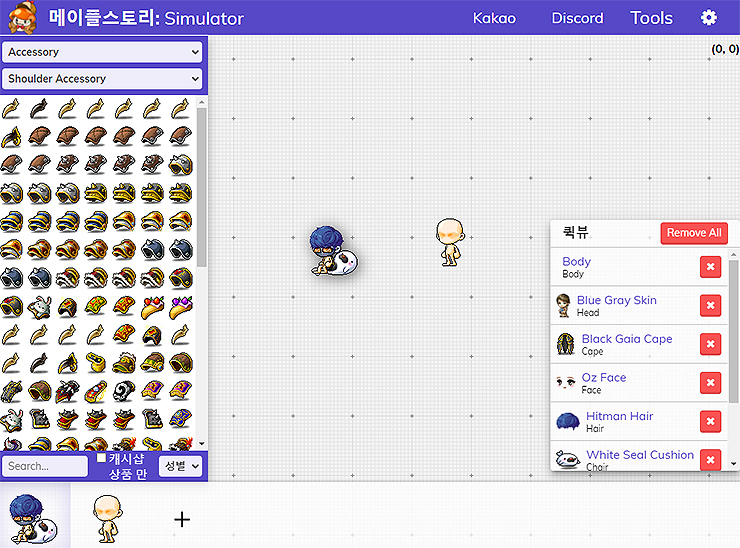
Task: Click the Remove All button
Action: click(x=694, y=233)
